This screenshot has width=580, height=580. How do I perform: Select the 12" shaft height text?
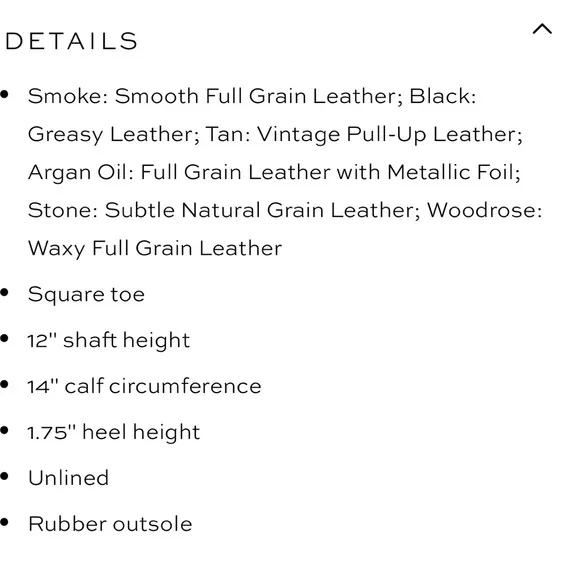(109, 341)
